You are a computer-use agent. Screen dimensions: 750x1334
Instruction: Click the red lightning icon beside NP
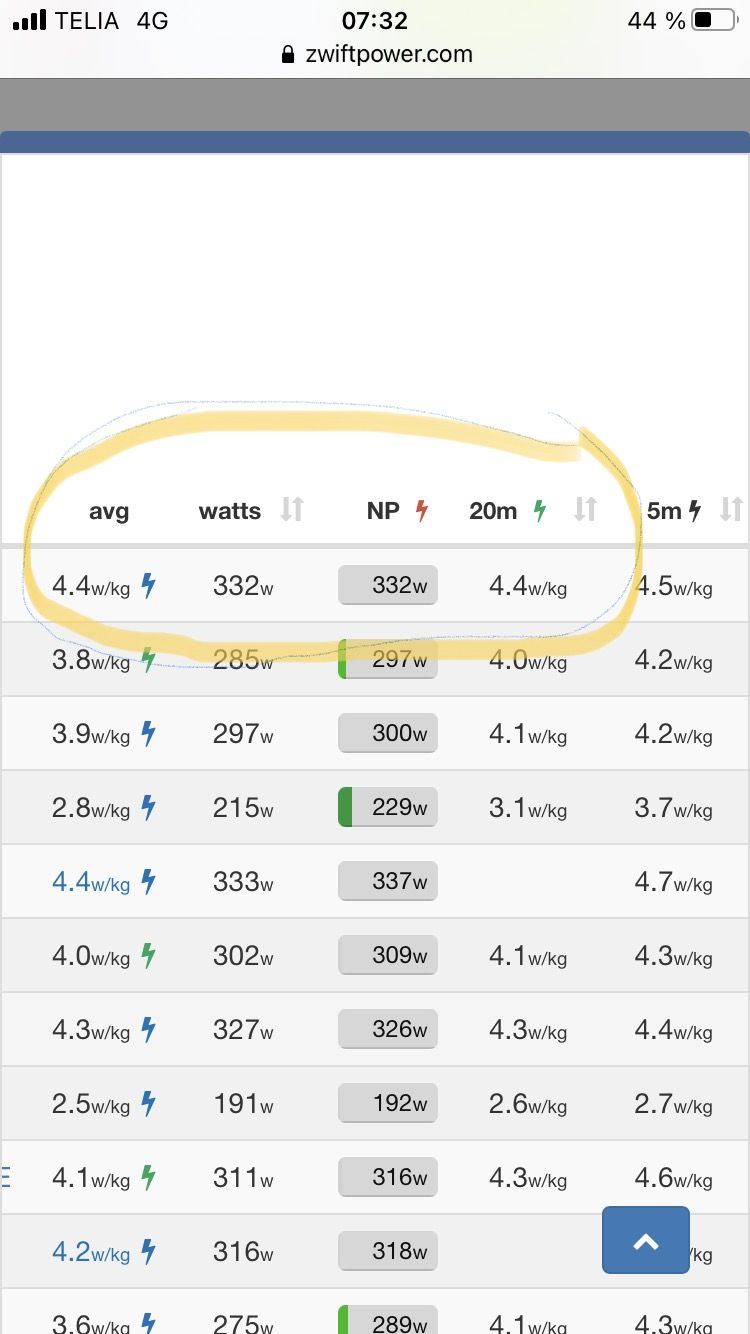421,511
